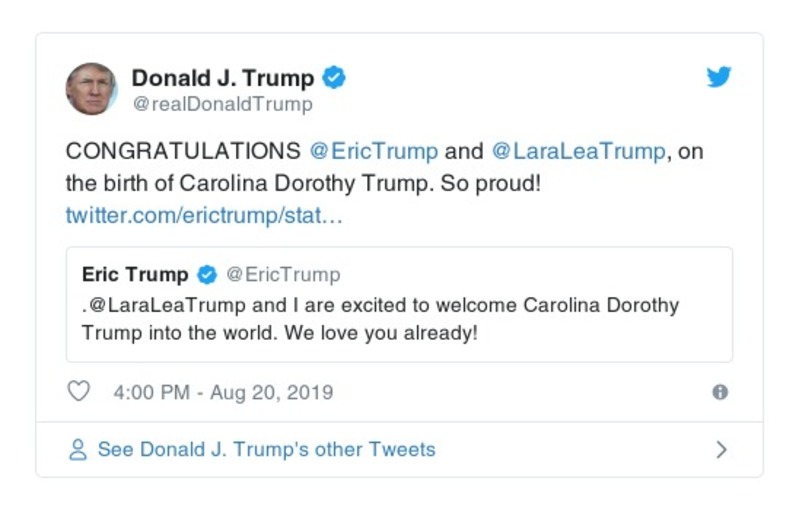This screenshot has height=513, width=799.
Task: Open the @realDonaldTrump handle
Action: [x=222, y=104]
